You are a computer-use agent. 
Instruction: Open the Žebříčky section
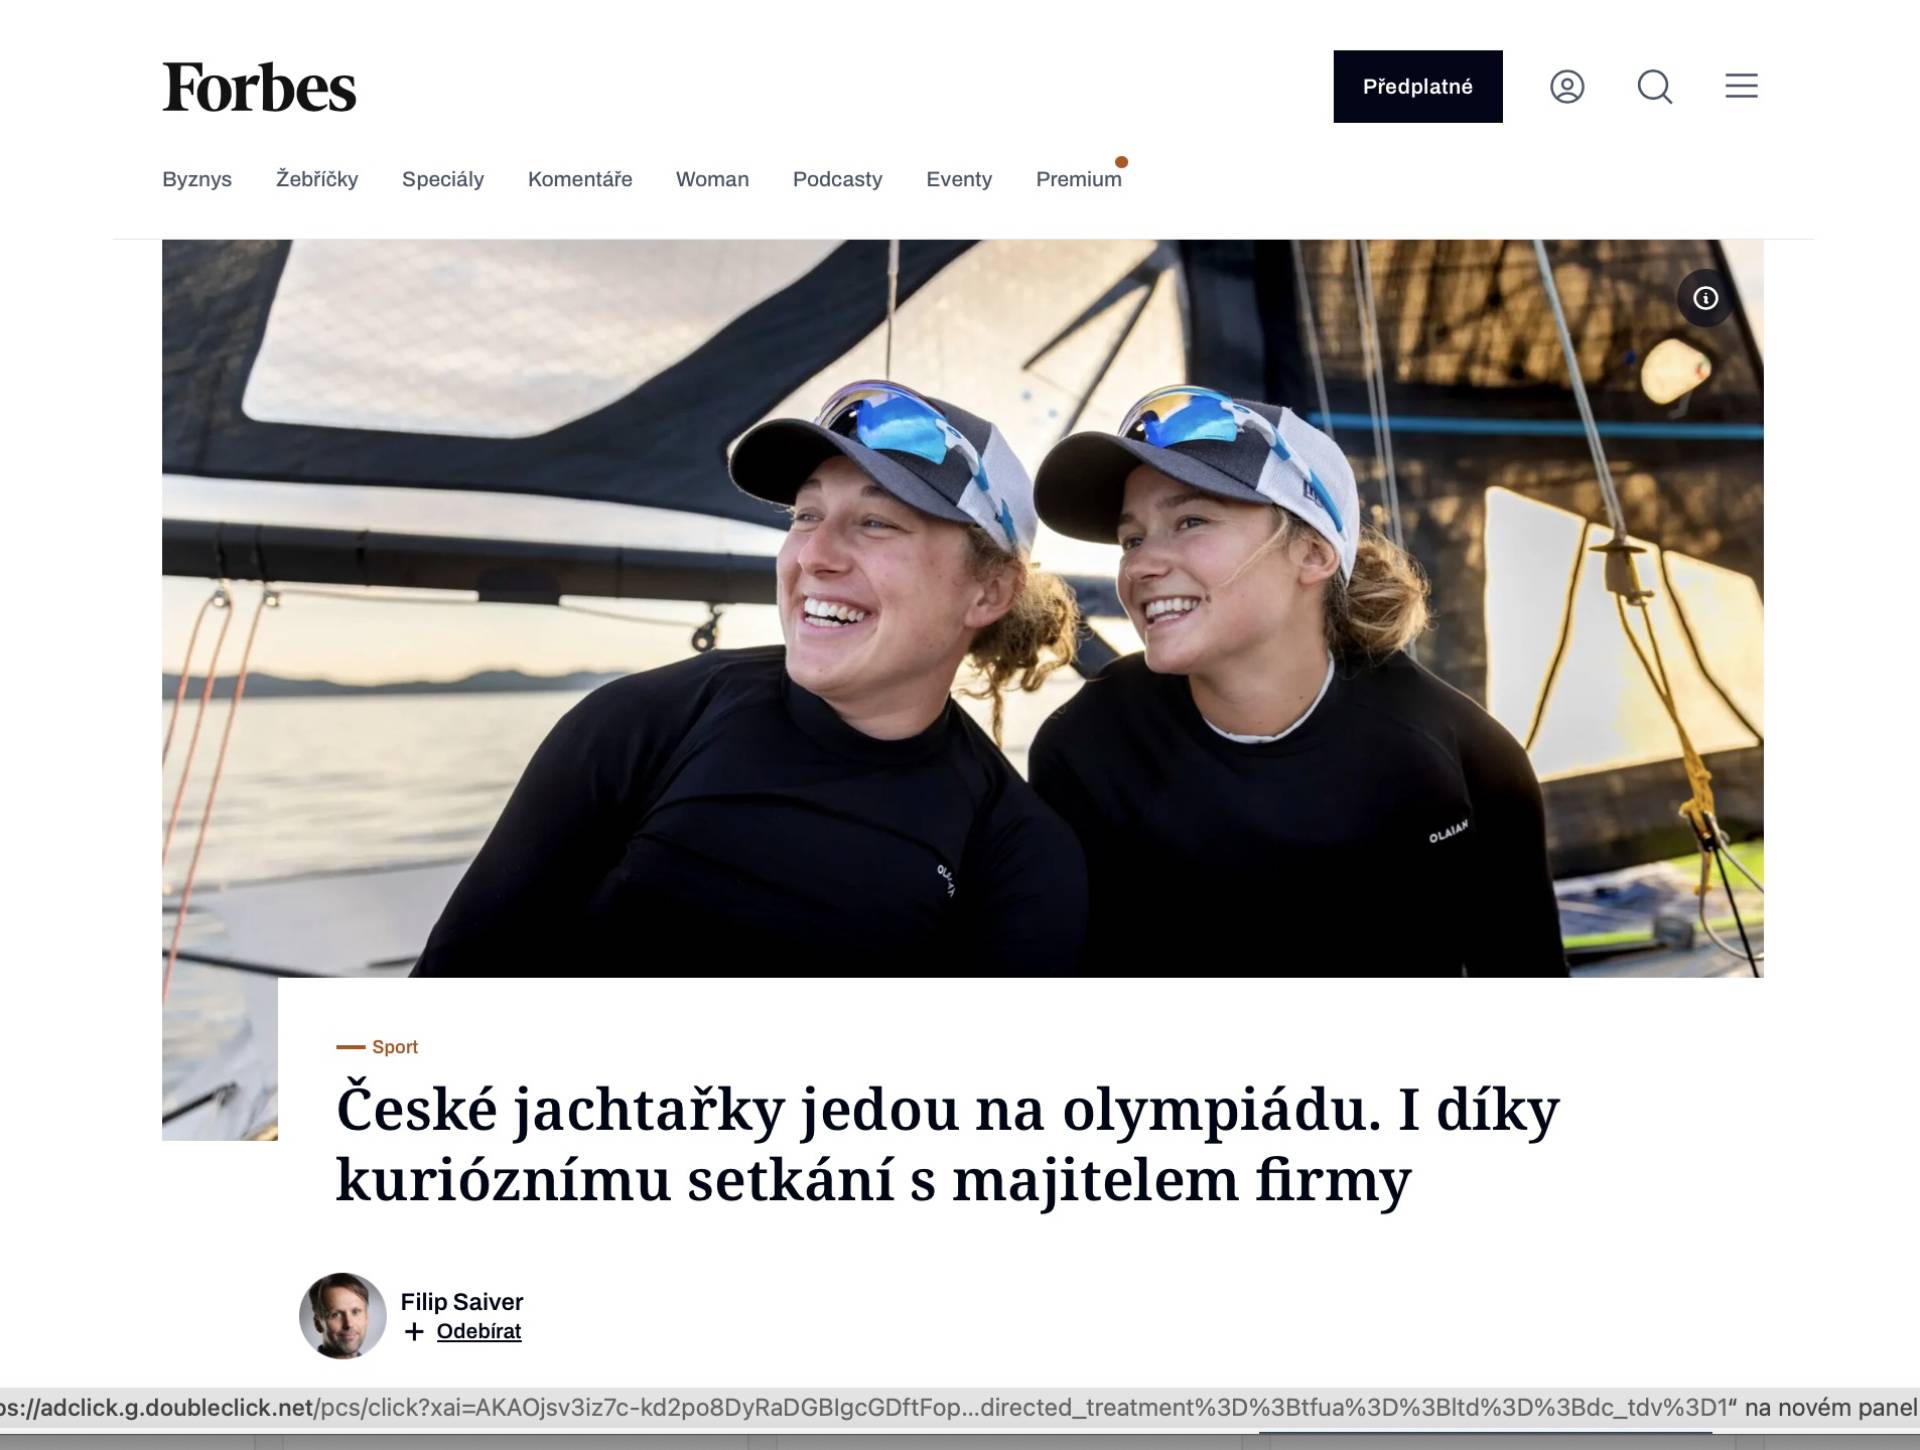[x=317, y=180]
